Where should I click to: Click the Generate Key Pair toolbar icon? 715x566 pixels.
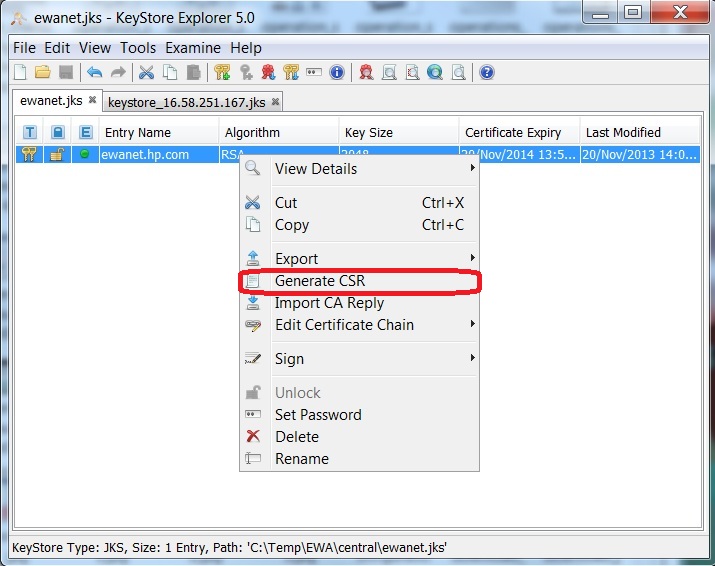click(222, 72)
